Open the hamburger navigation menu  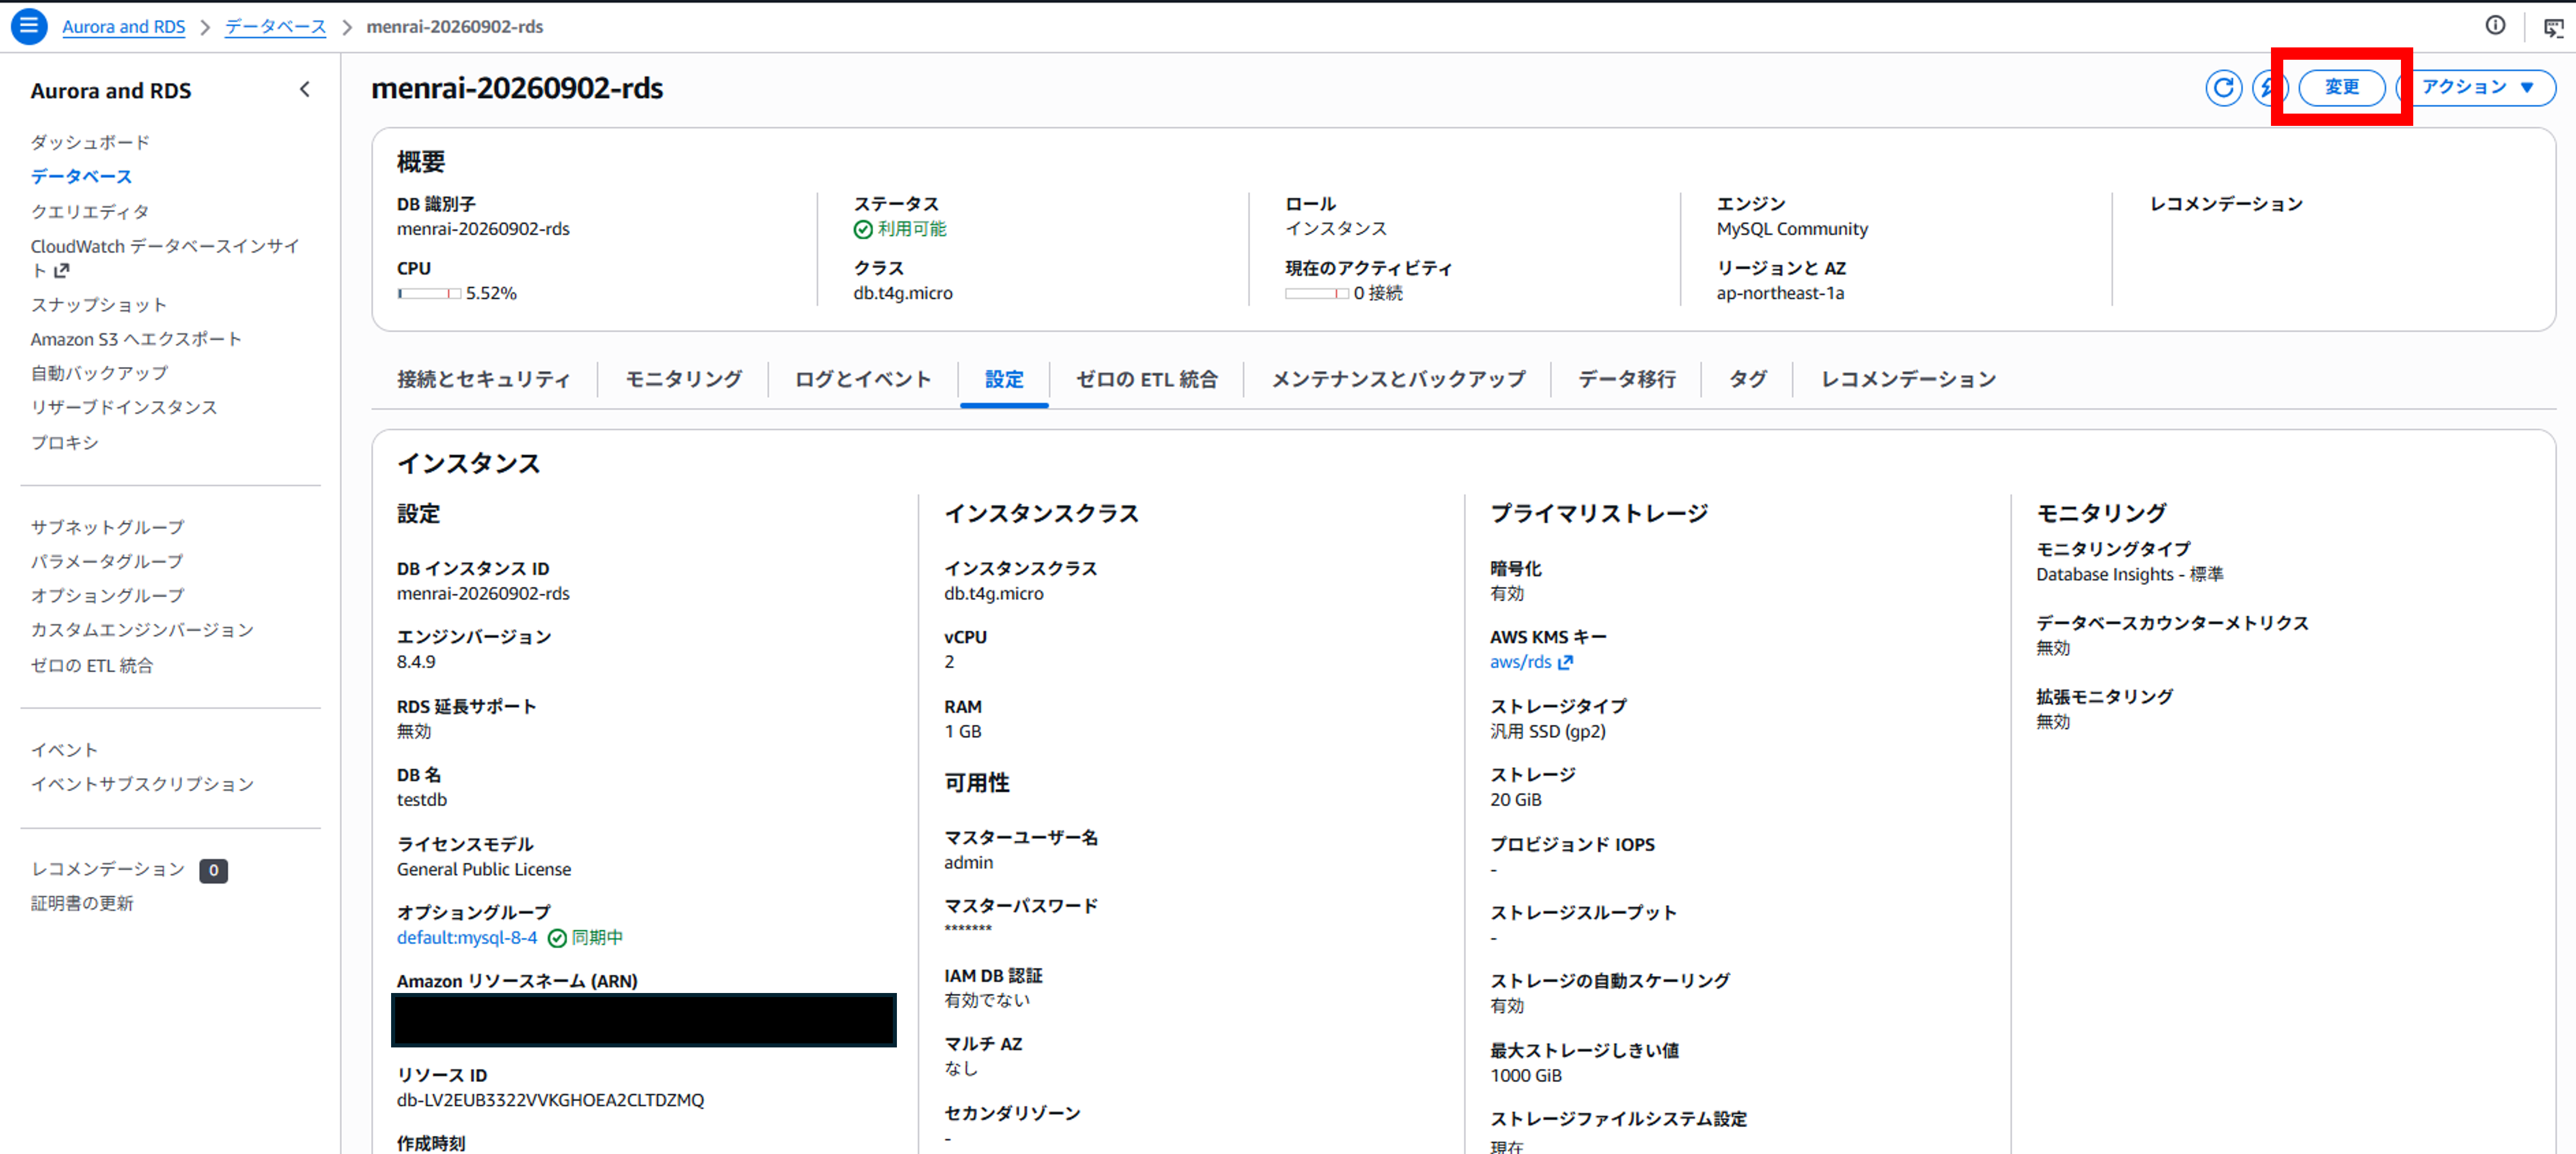tap(29, 26)
